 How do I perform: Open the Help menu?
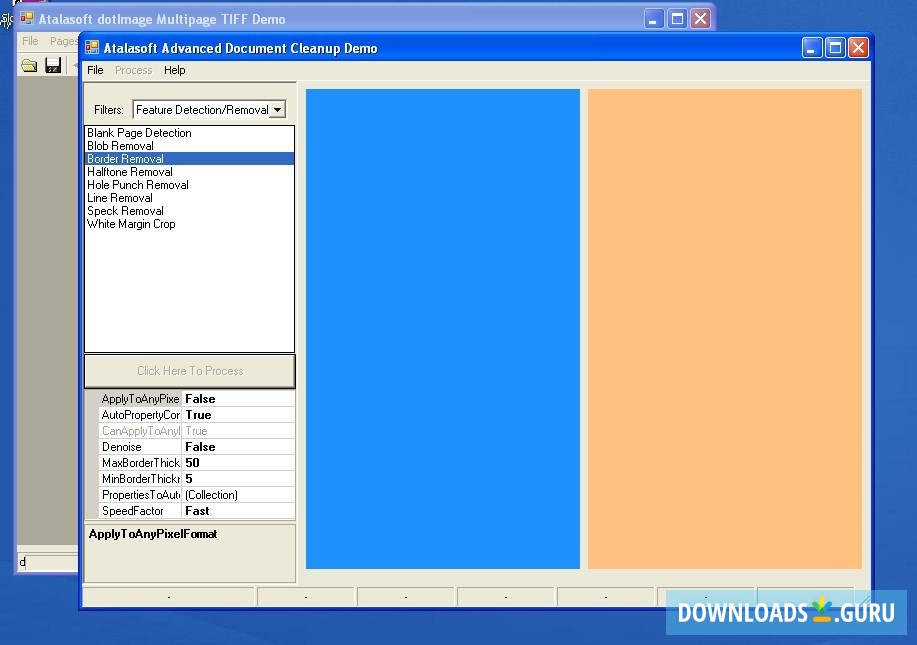(x=175, y=70)
